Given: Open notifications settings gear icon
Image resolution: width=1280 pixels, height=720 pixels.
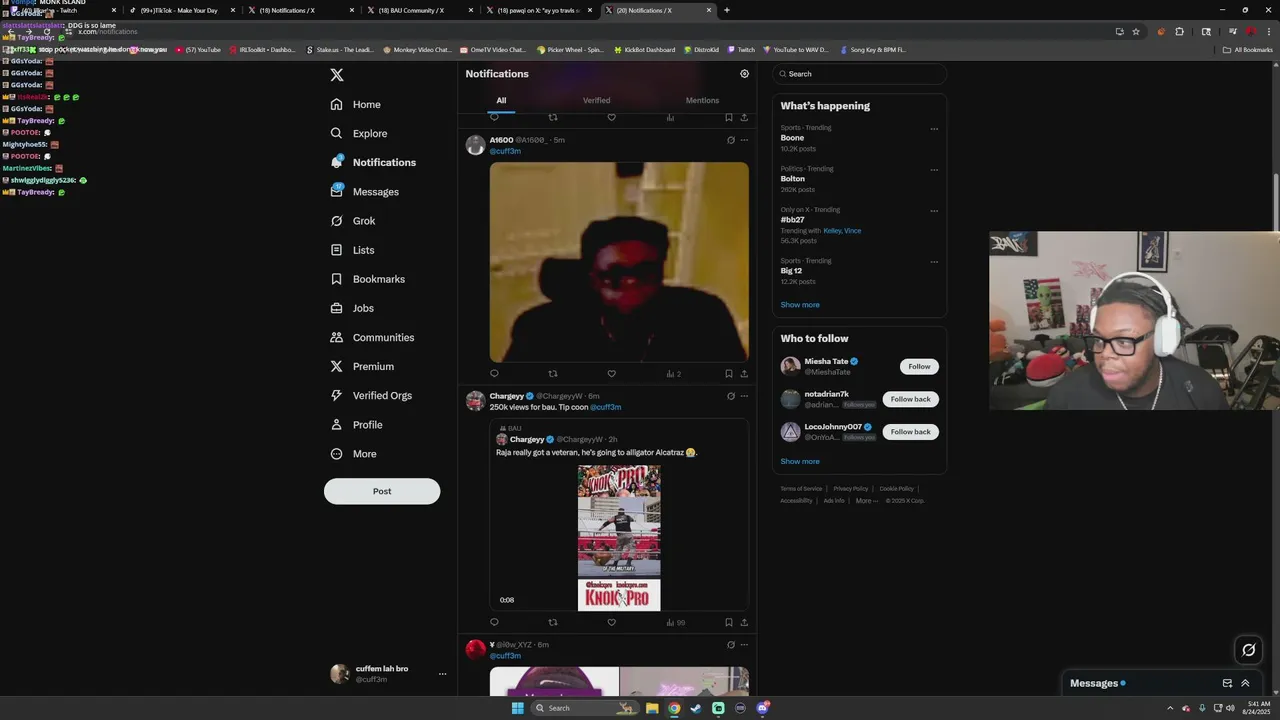Looking at the screenshot, I should tap(744, 74).
